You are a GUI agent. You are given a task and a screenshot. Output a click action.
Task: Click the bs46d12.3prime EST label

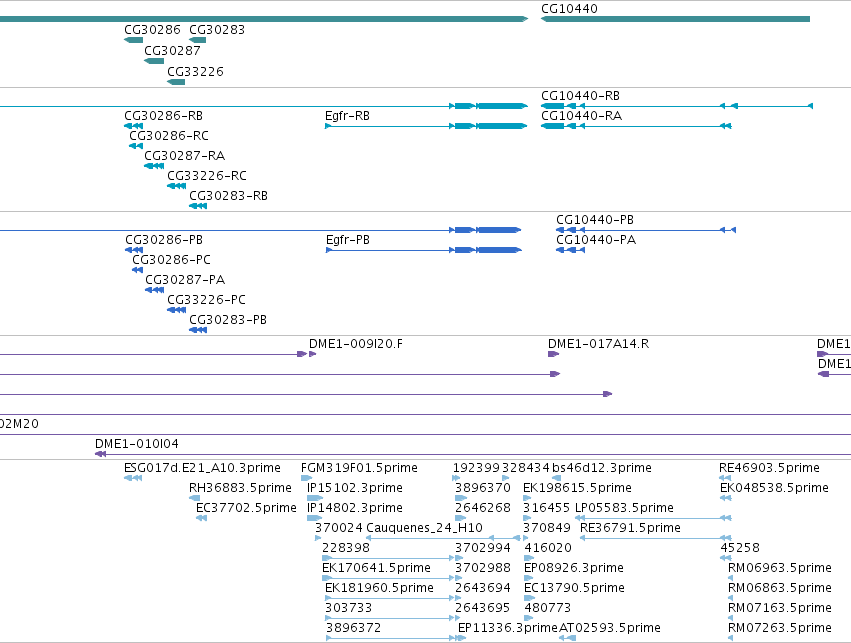point(602,468)
